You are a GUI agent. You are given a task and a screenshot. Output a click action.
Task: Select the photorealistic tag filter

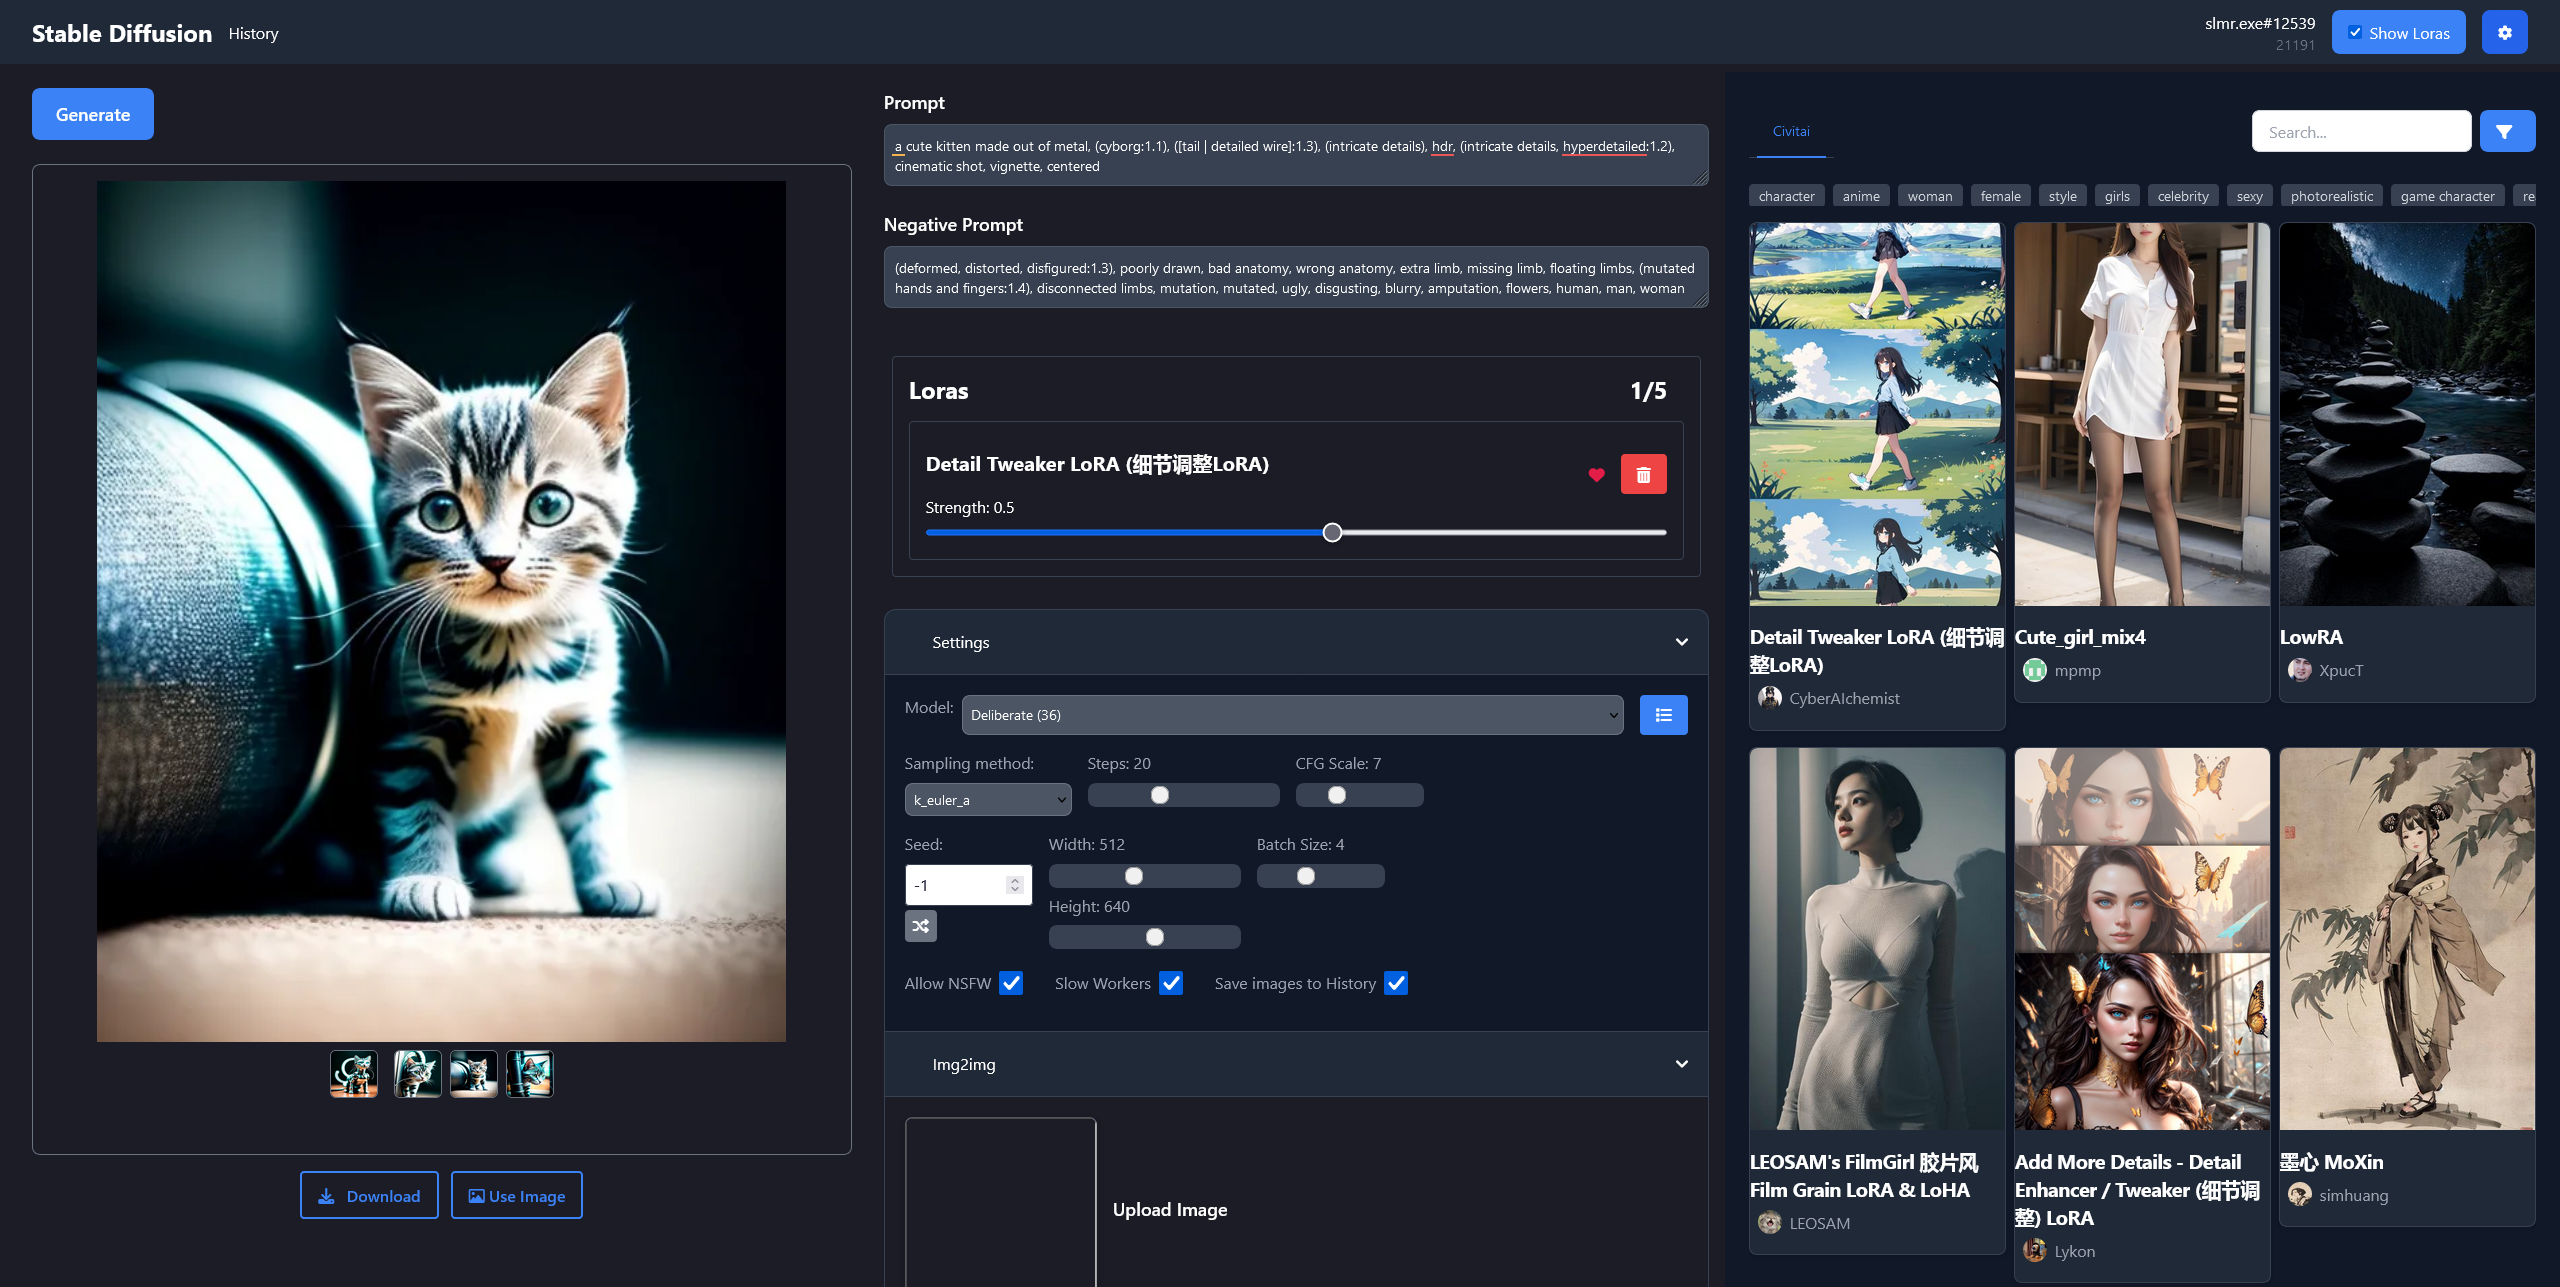tap(2331, 196)
